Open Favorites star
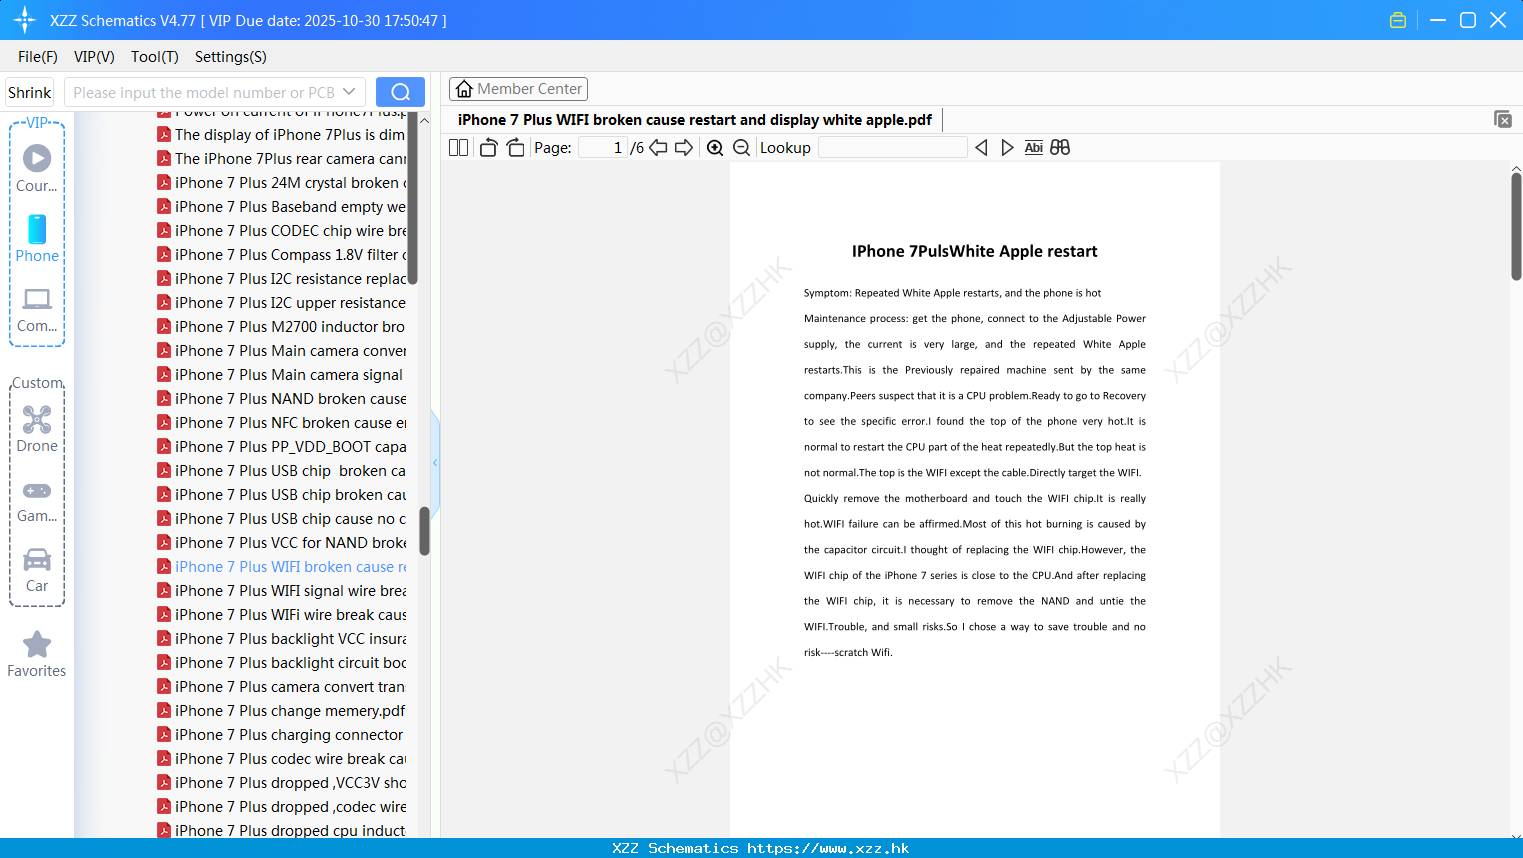Screen dimensions: 1523x858 coord(37,654)
